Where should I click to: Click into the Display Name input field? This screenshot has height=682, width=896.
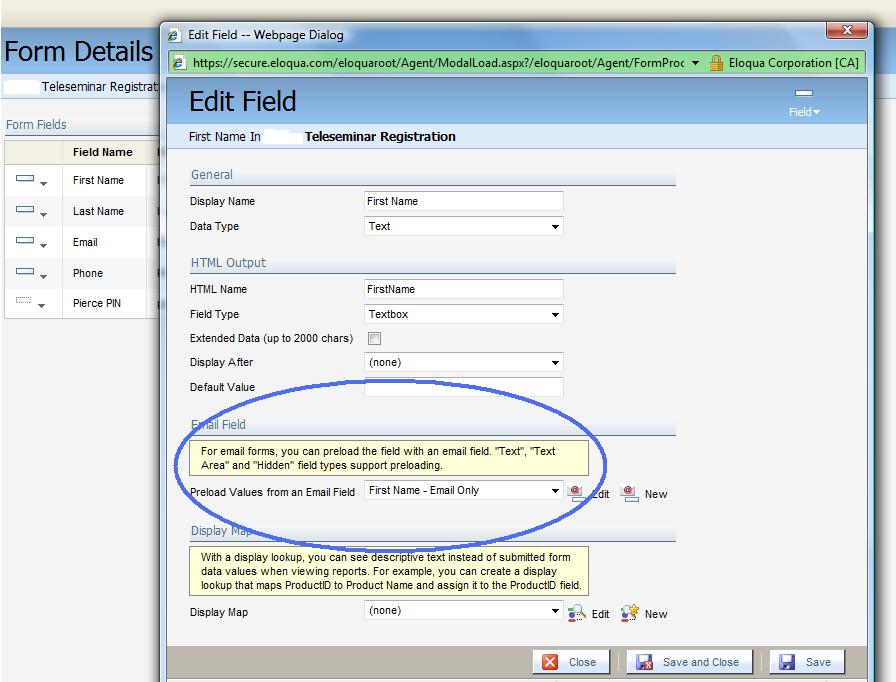coord(463,201)
